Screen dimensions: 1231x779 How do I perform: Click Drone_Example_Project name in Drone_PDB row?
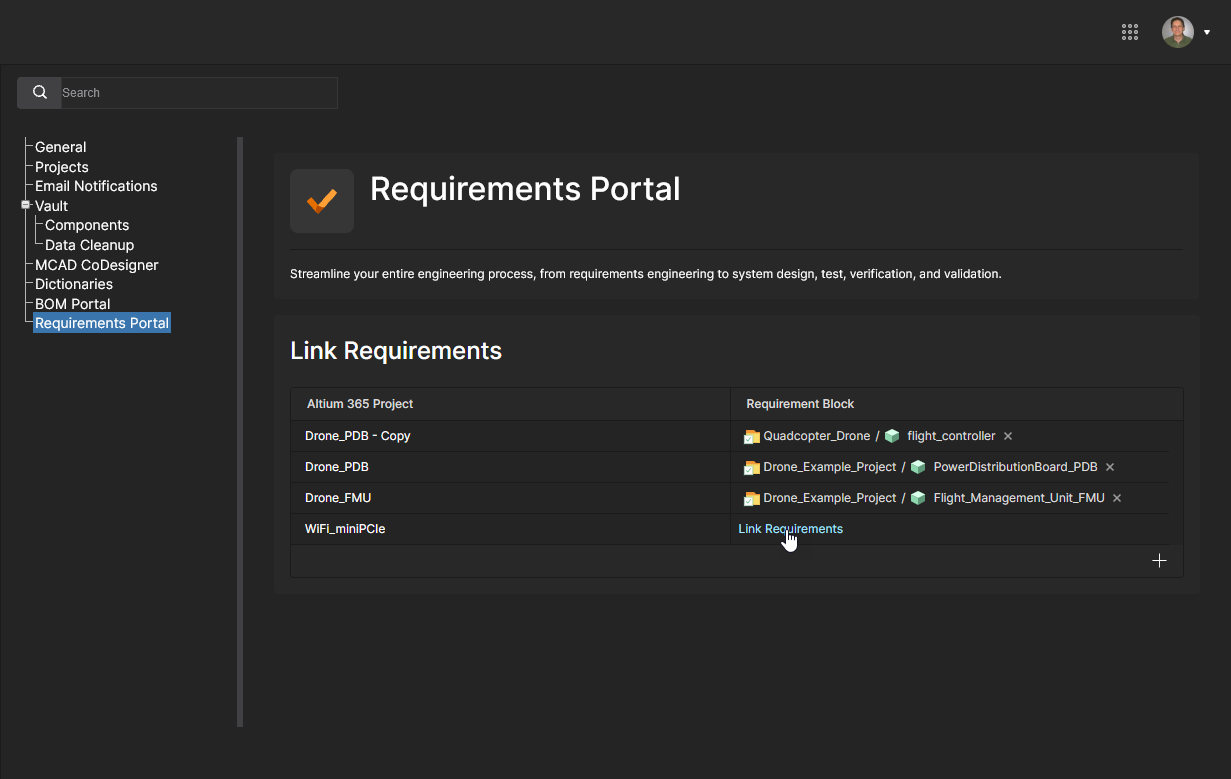pyautogui.click(x=830, y=467)
